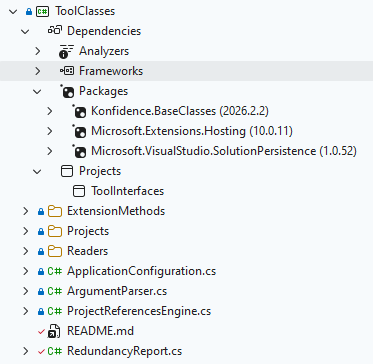This screenshot has height=364, width=373.
Task: Select Microsoft.Extensions.Hosting (10.0.11) text
Action: (x=192, y=131)
